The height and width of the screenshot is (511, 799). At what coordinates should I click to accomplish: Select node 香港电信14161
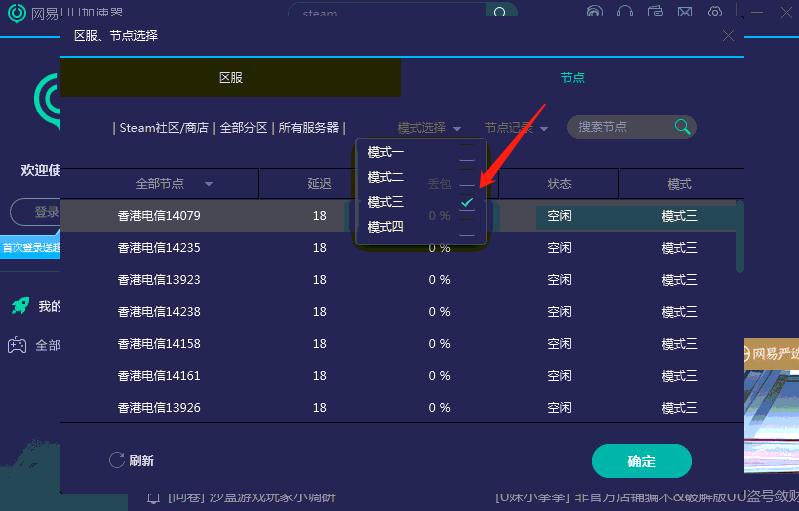tap(159, 376)
